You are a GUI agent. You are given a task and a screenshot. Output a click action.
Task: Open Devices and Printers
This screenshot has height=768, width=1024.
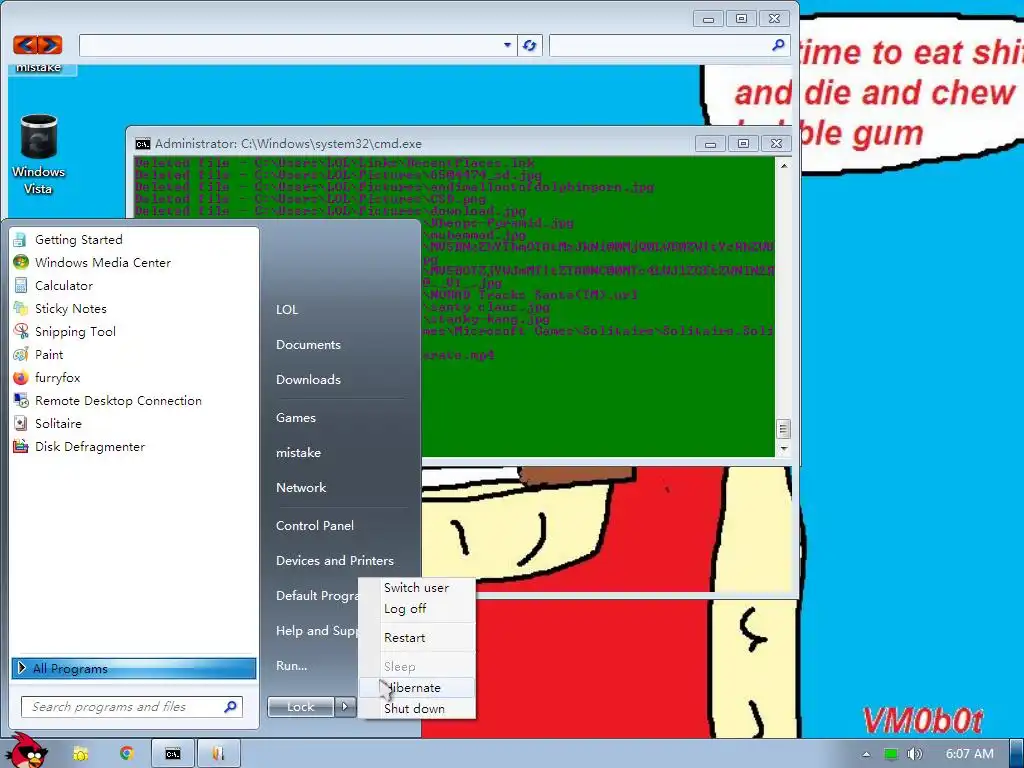pos(335,561)
